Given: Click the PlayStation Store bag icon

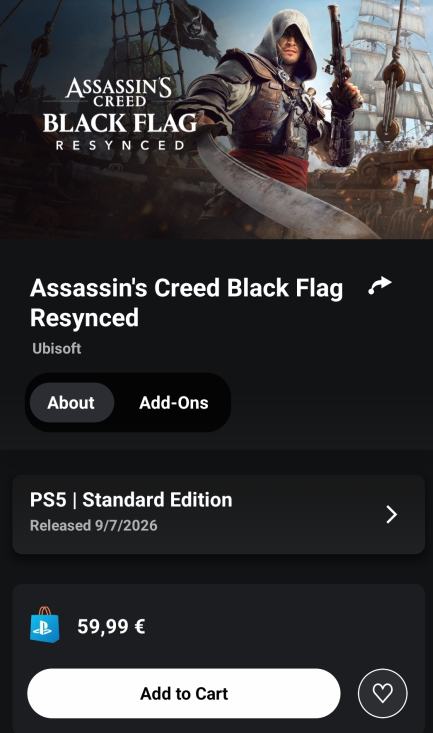Looking at the screenshot, I should click(45, 625).
